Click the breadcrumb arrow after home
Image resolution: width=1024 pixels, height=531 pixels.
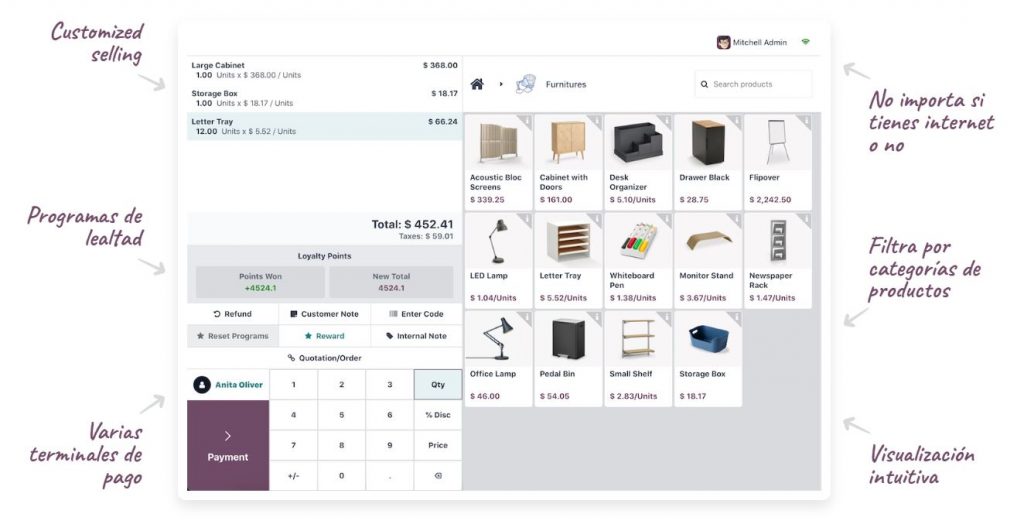point(501,85)
